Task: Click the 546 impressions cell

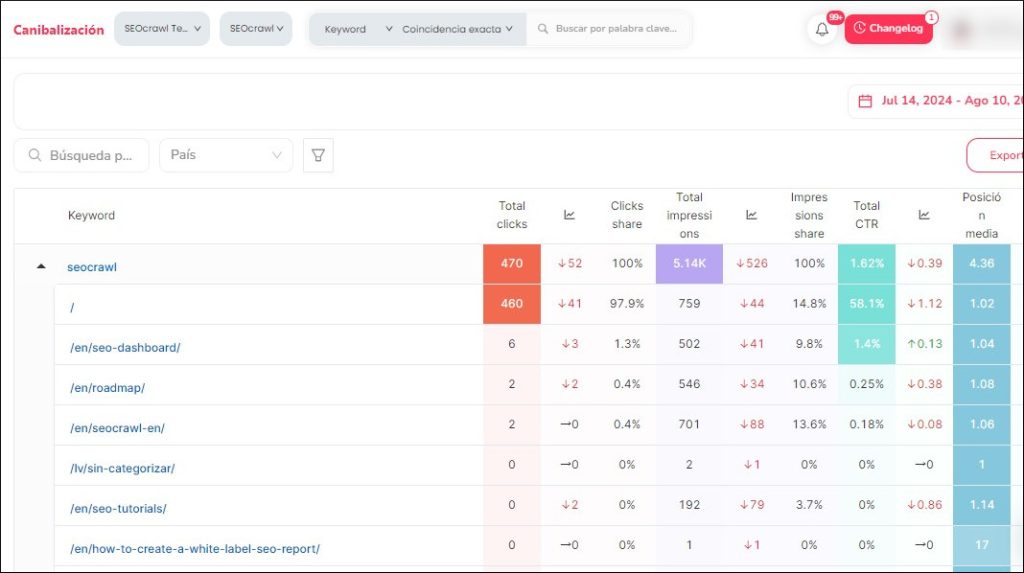Action: (x=689, y=384)
